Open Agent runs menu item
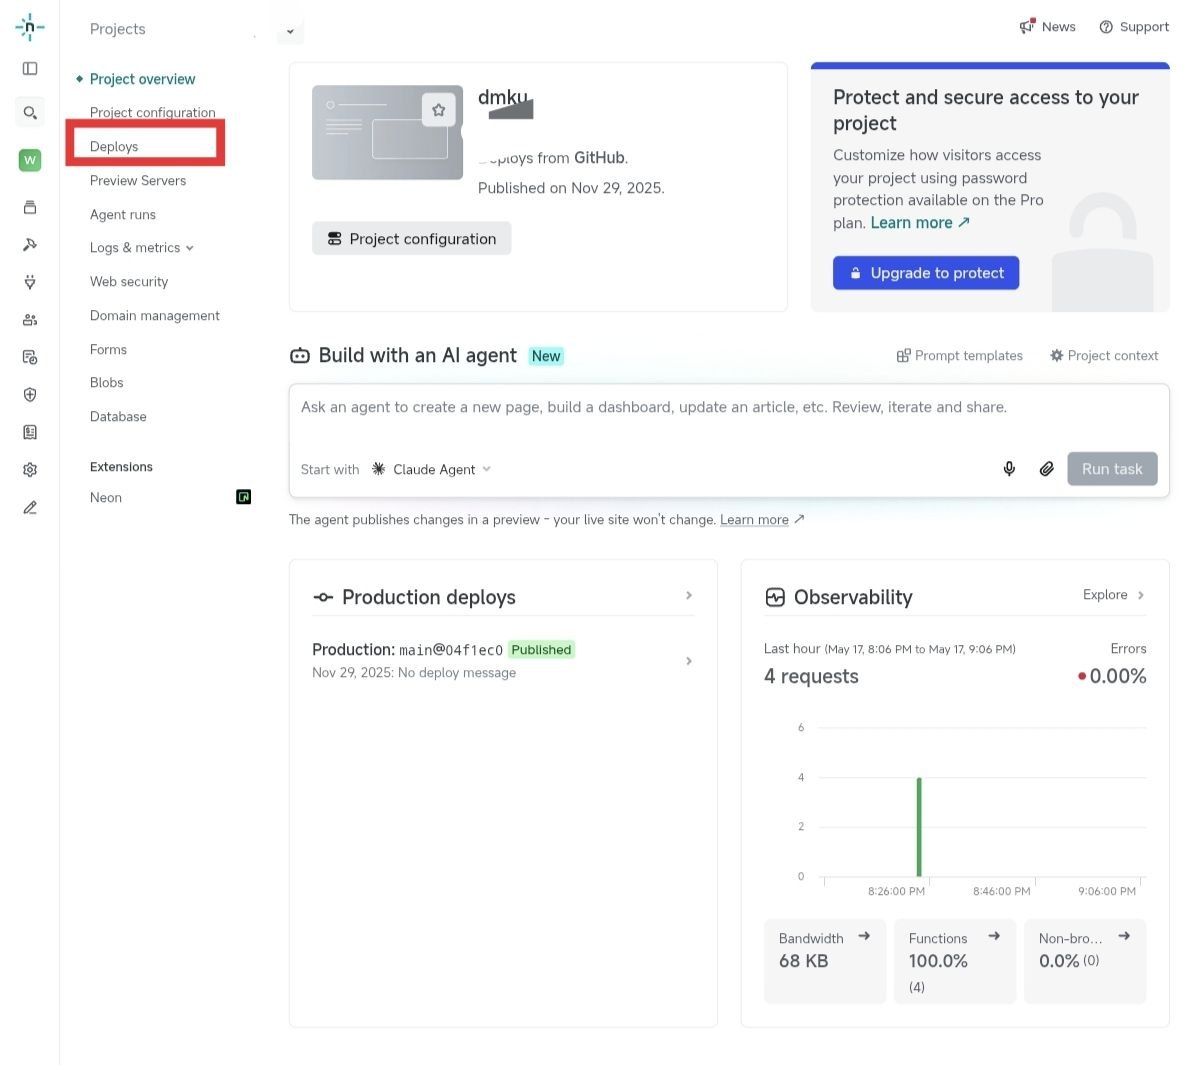This screenshot has height=1065, width=1199. coord(122,214)
